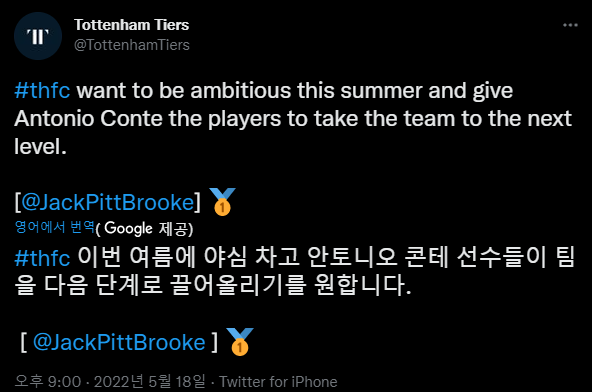
Task: Open #thfc hashtag in the English tweet
Action: tap(42, 91)
